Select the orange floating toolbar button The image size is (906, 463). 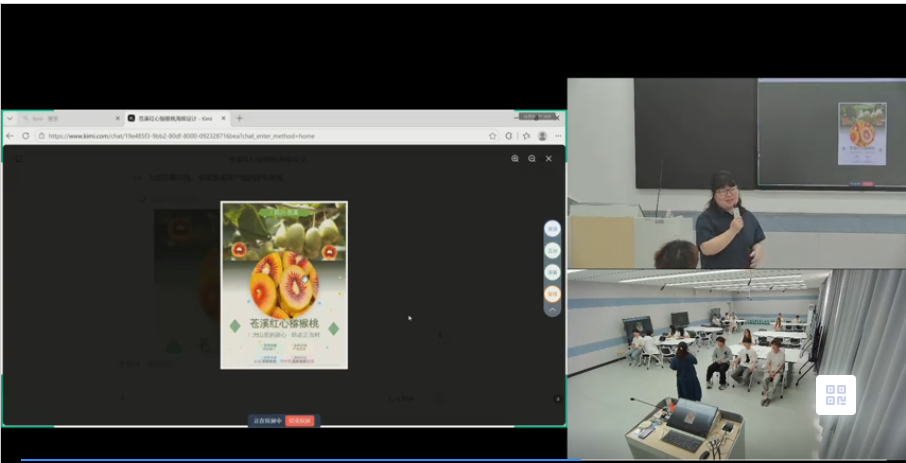(552, 294)
